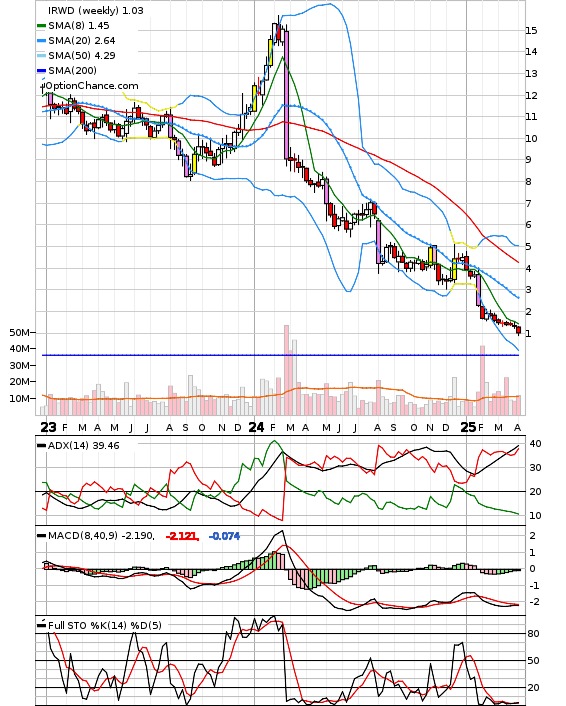Screen dimensions: 566x706
Task: Click the red MACD value -2.121
Action: 182,536
